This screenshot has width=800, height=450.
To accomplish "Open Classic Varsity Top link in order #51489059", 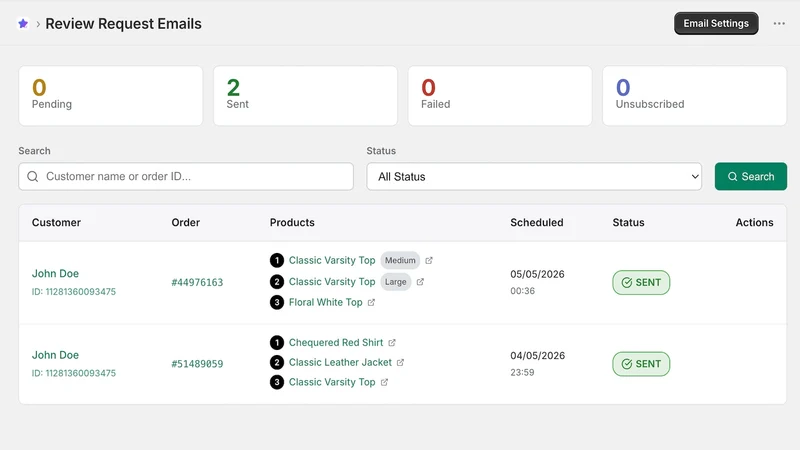I will tap(332, 382).
